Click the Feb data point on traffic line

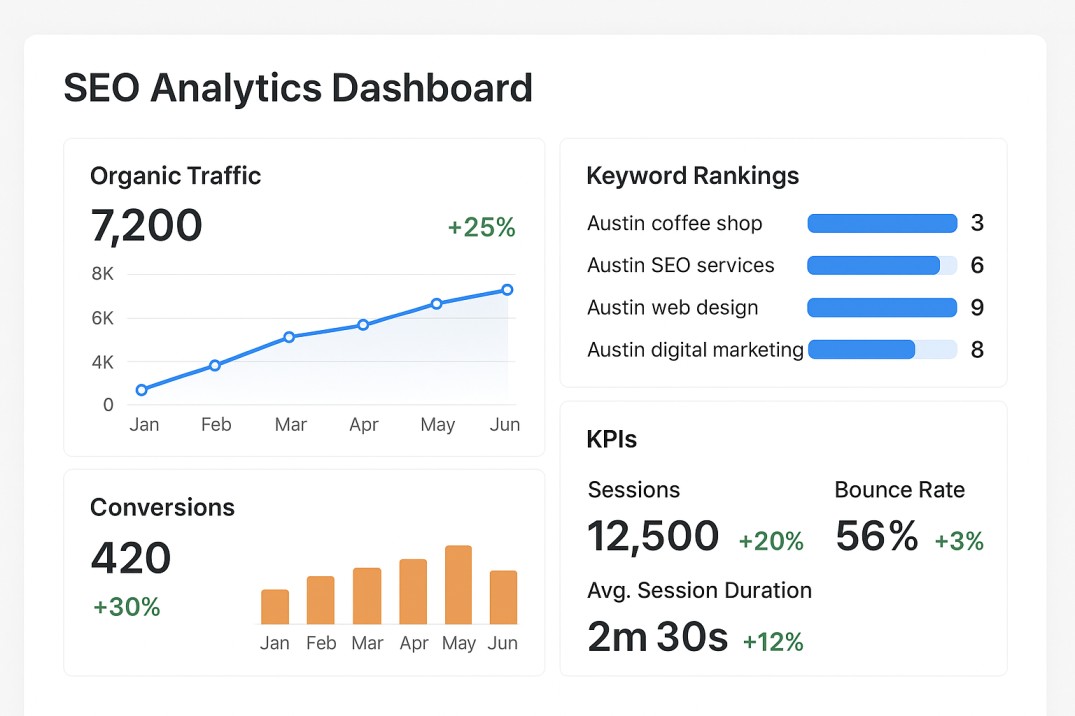[215, 366]
